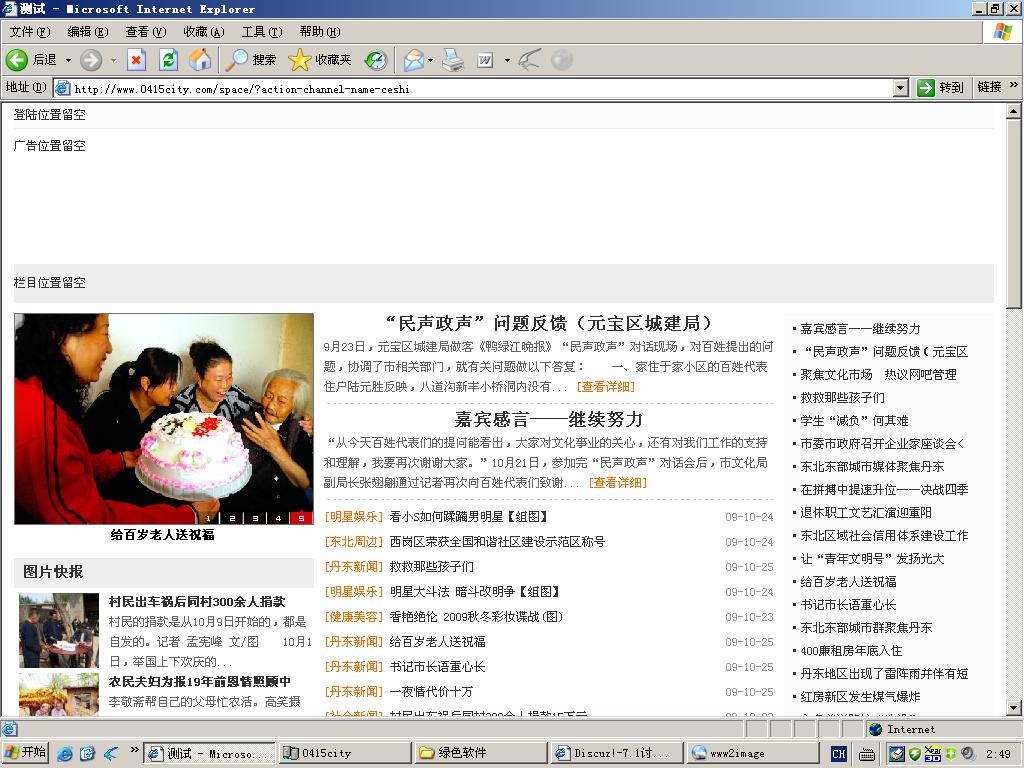
Task: Click 查看详细 for the 元宝区城建局 article
Action: pos(606,387)
